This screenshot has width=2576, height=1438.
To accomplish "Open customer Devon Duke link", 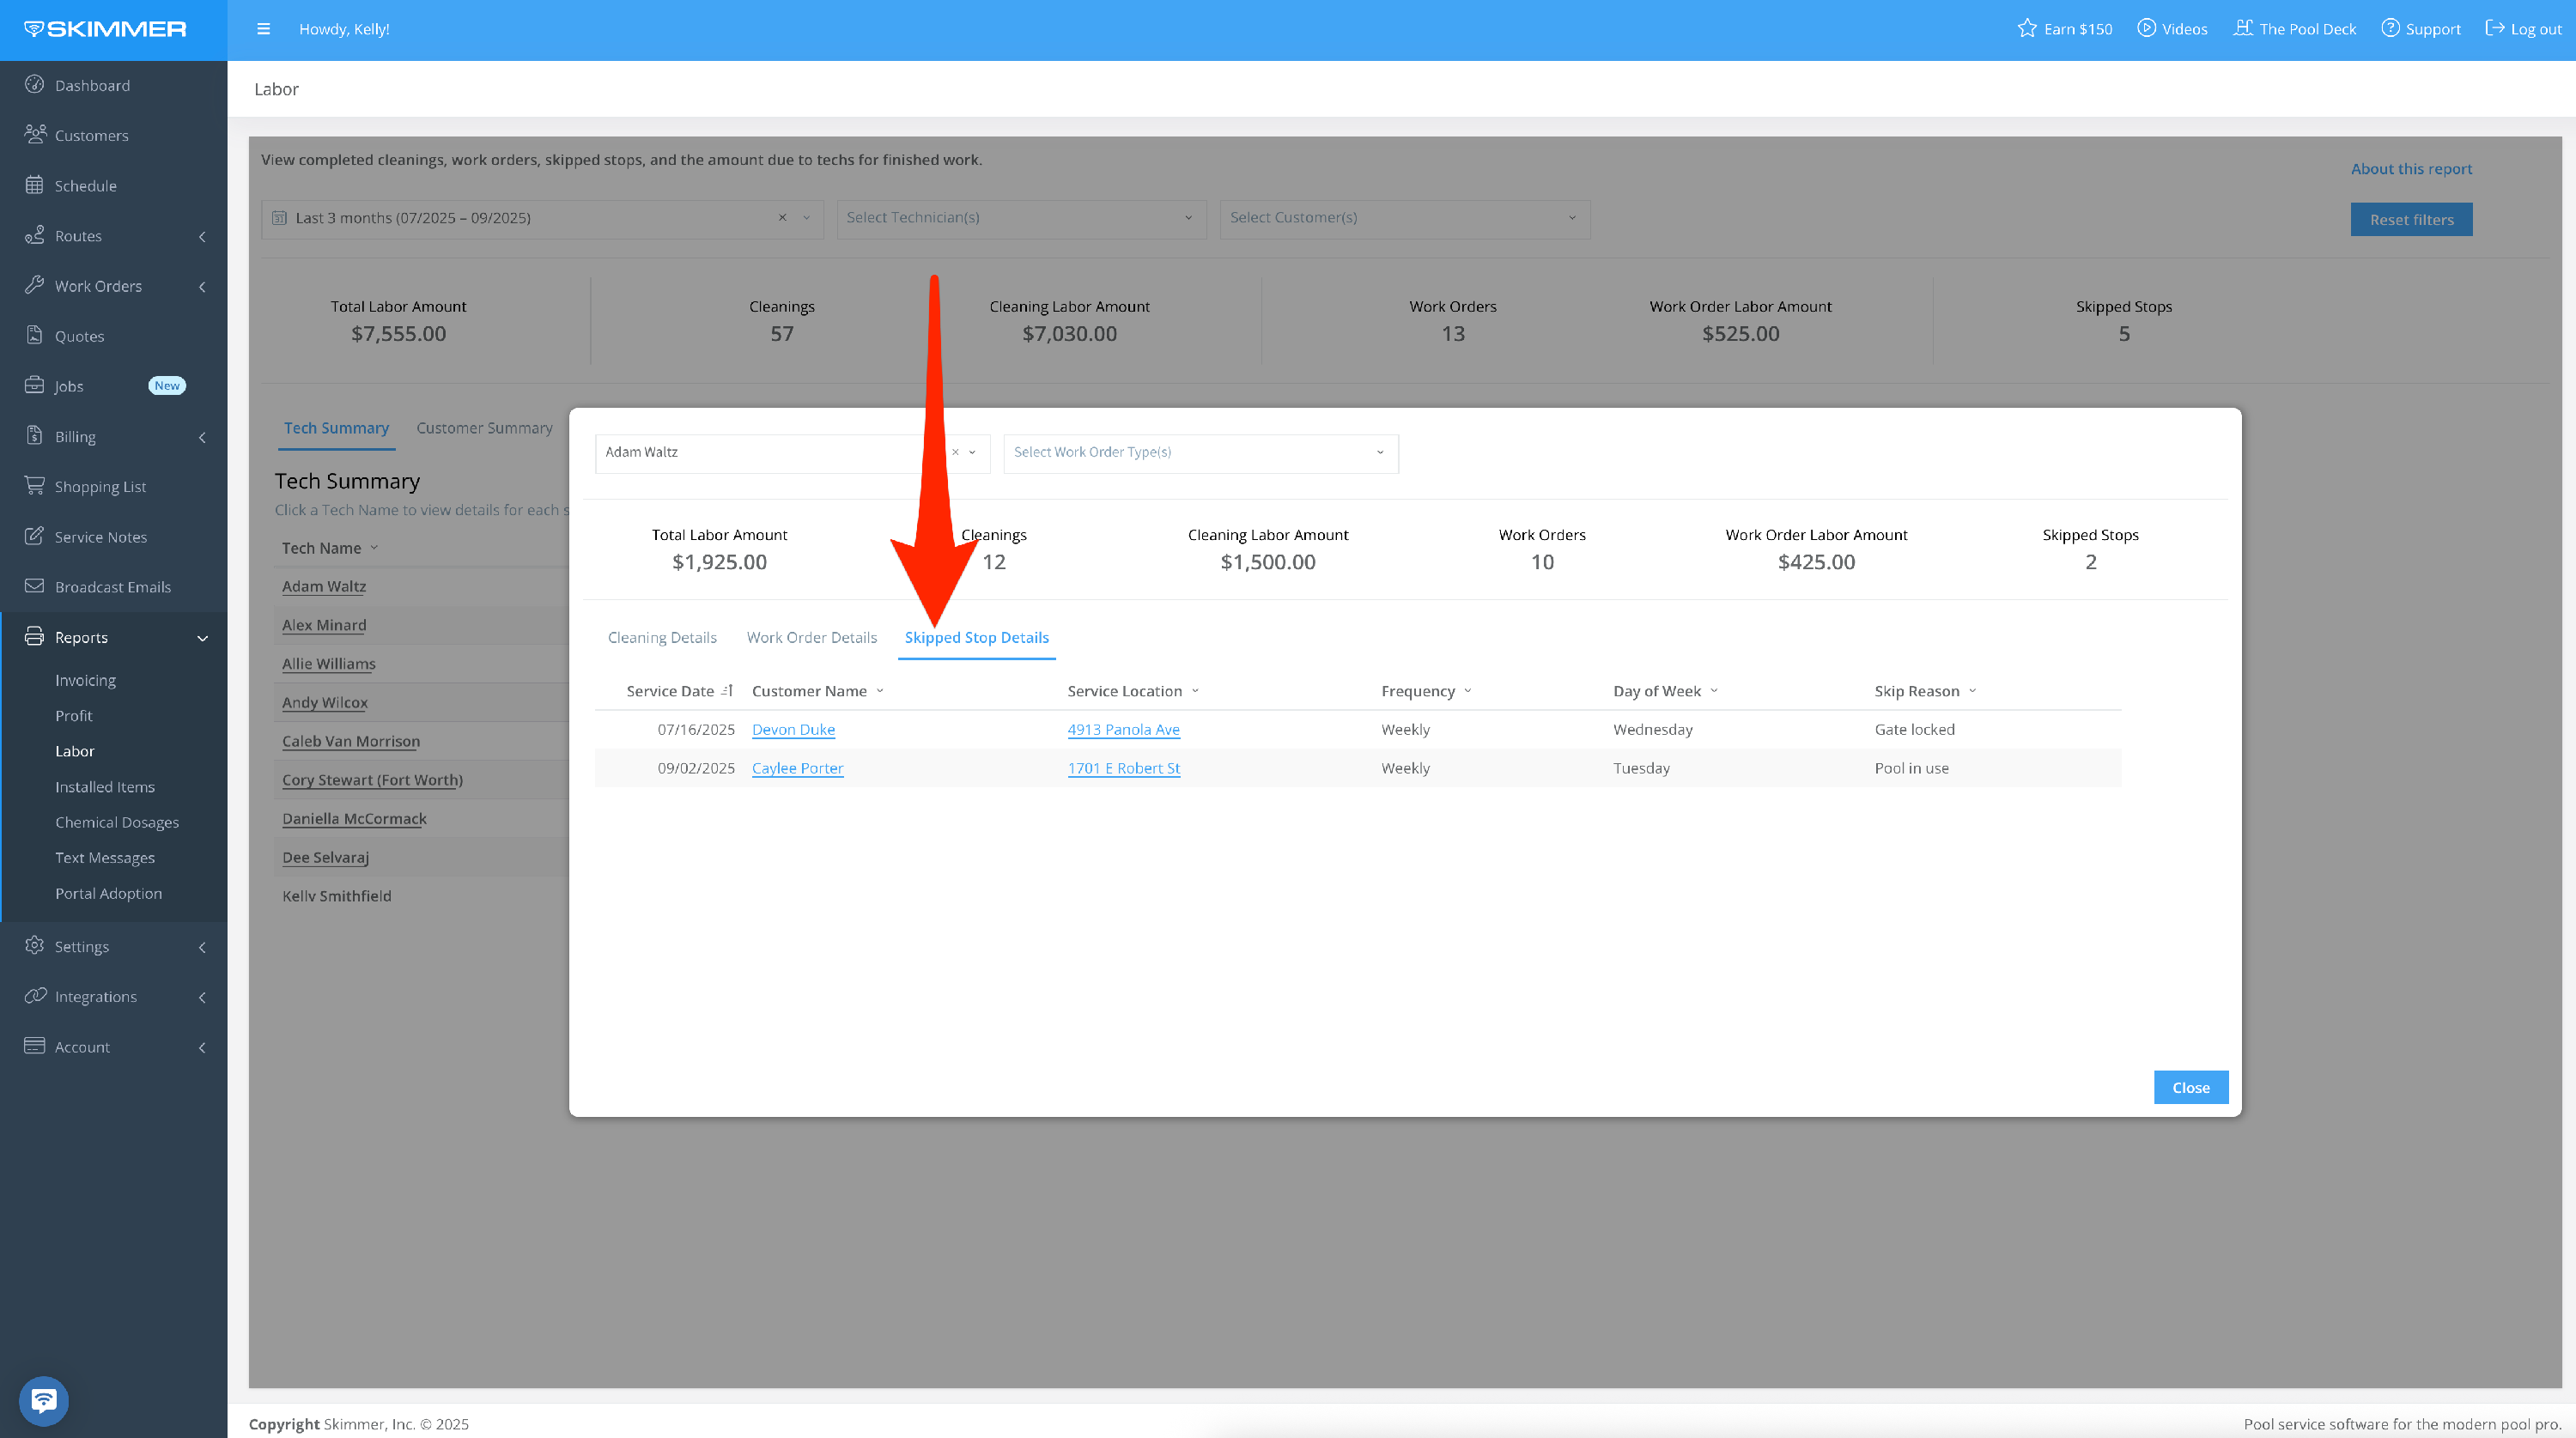I will [x=793, y=730].
